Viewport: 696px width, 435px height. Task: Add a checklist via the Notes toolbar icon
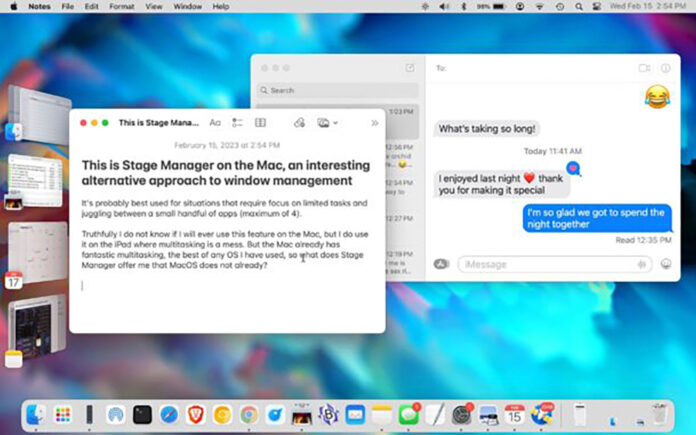[237, 123]
